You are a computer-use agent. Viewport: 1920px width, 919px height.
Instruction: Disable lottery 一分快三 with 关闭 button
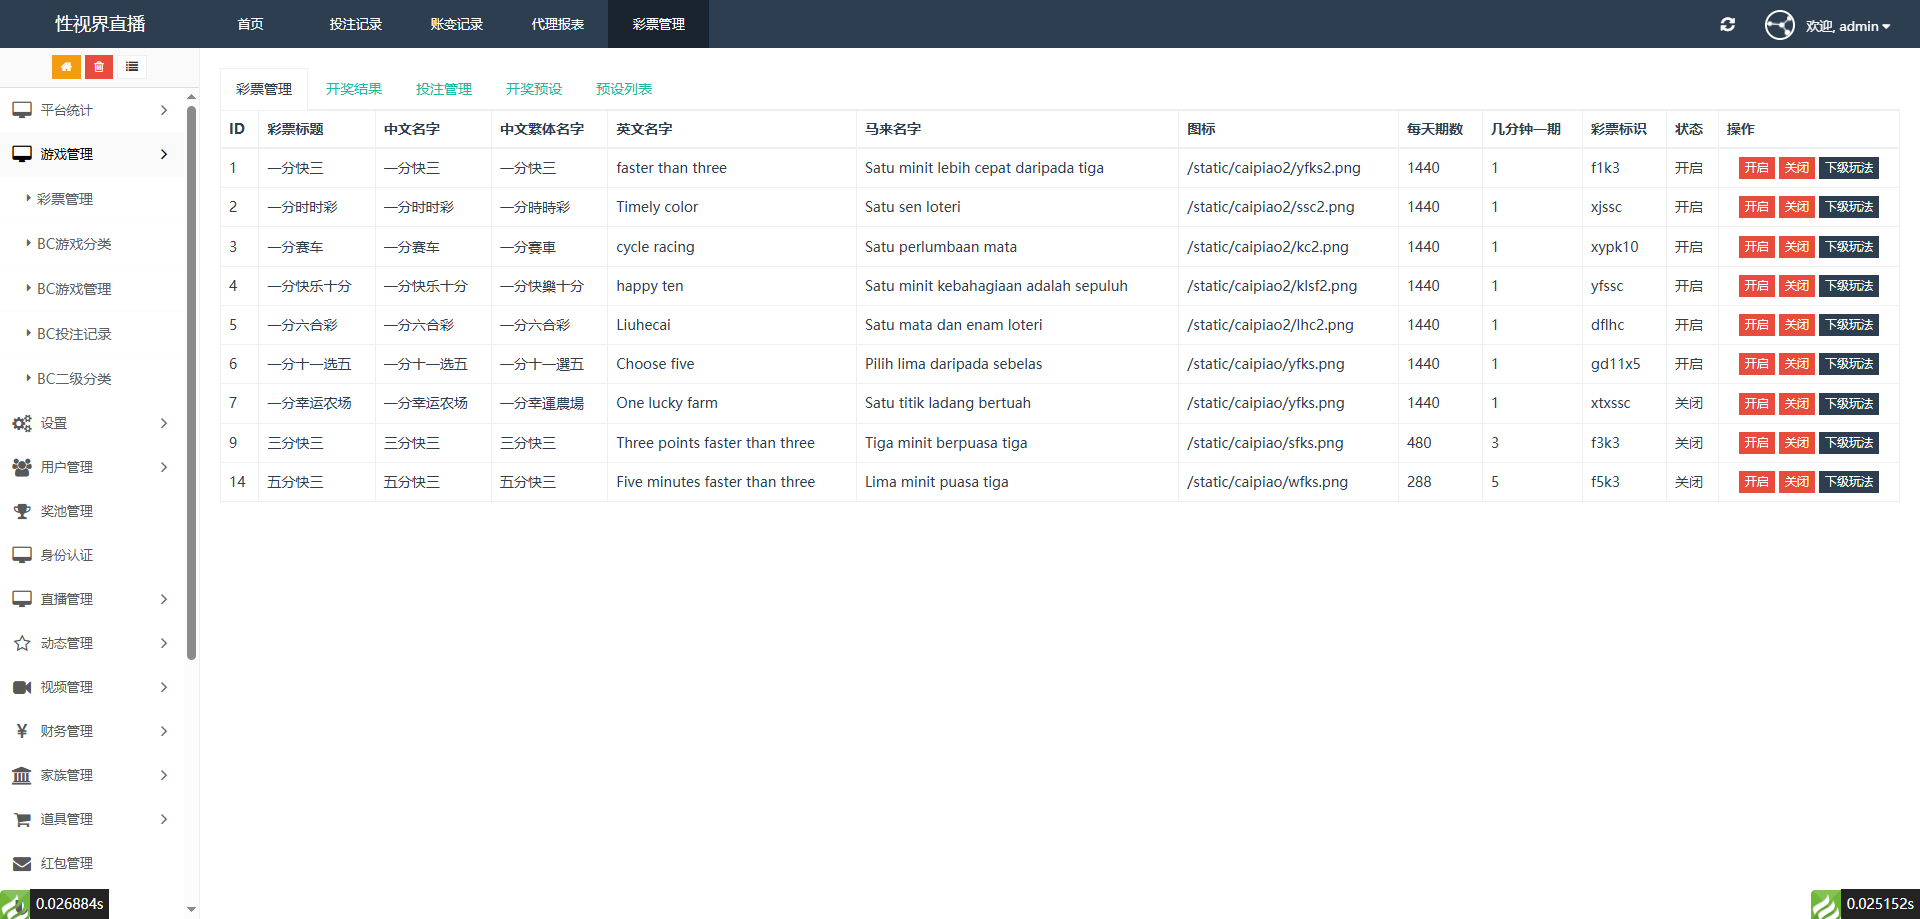pyautogui.click(x=1796, y=168)
